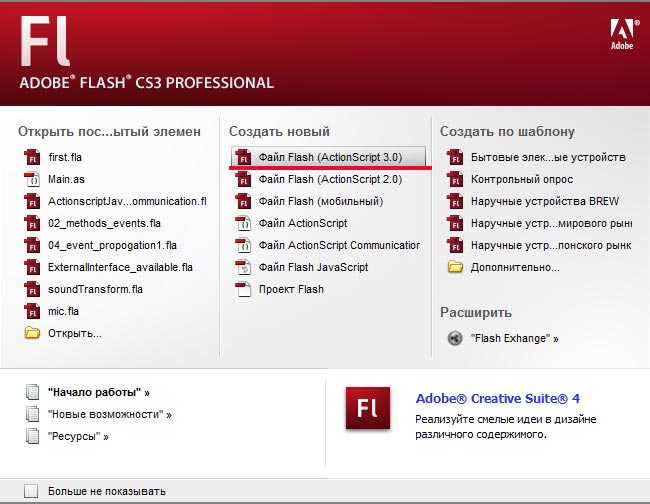Click the Fl icon beside 02_methods_events.fla

tap(32, 223)
